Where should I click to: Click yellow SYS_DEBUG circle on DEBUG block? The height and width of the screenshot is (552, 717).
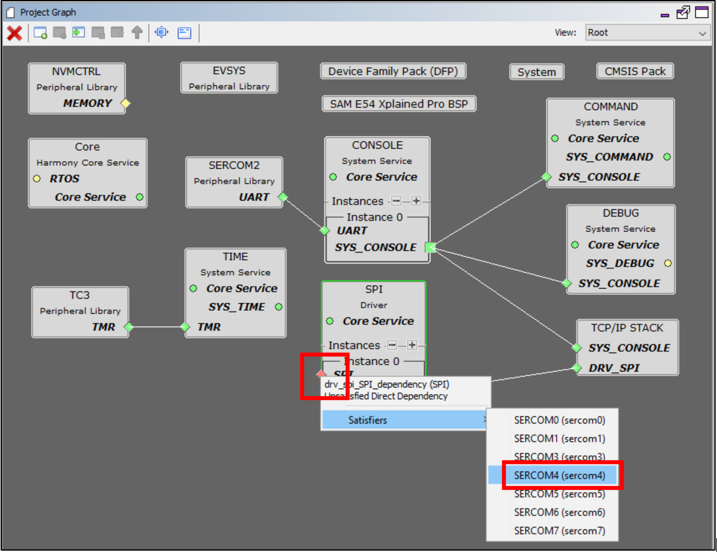pyautogui.click(x=668, y=263)
